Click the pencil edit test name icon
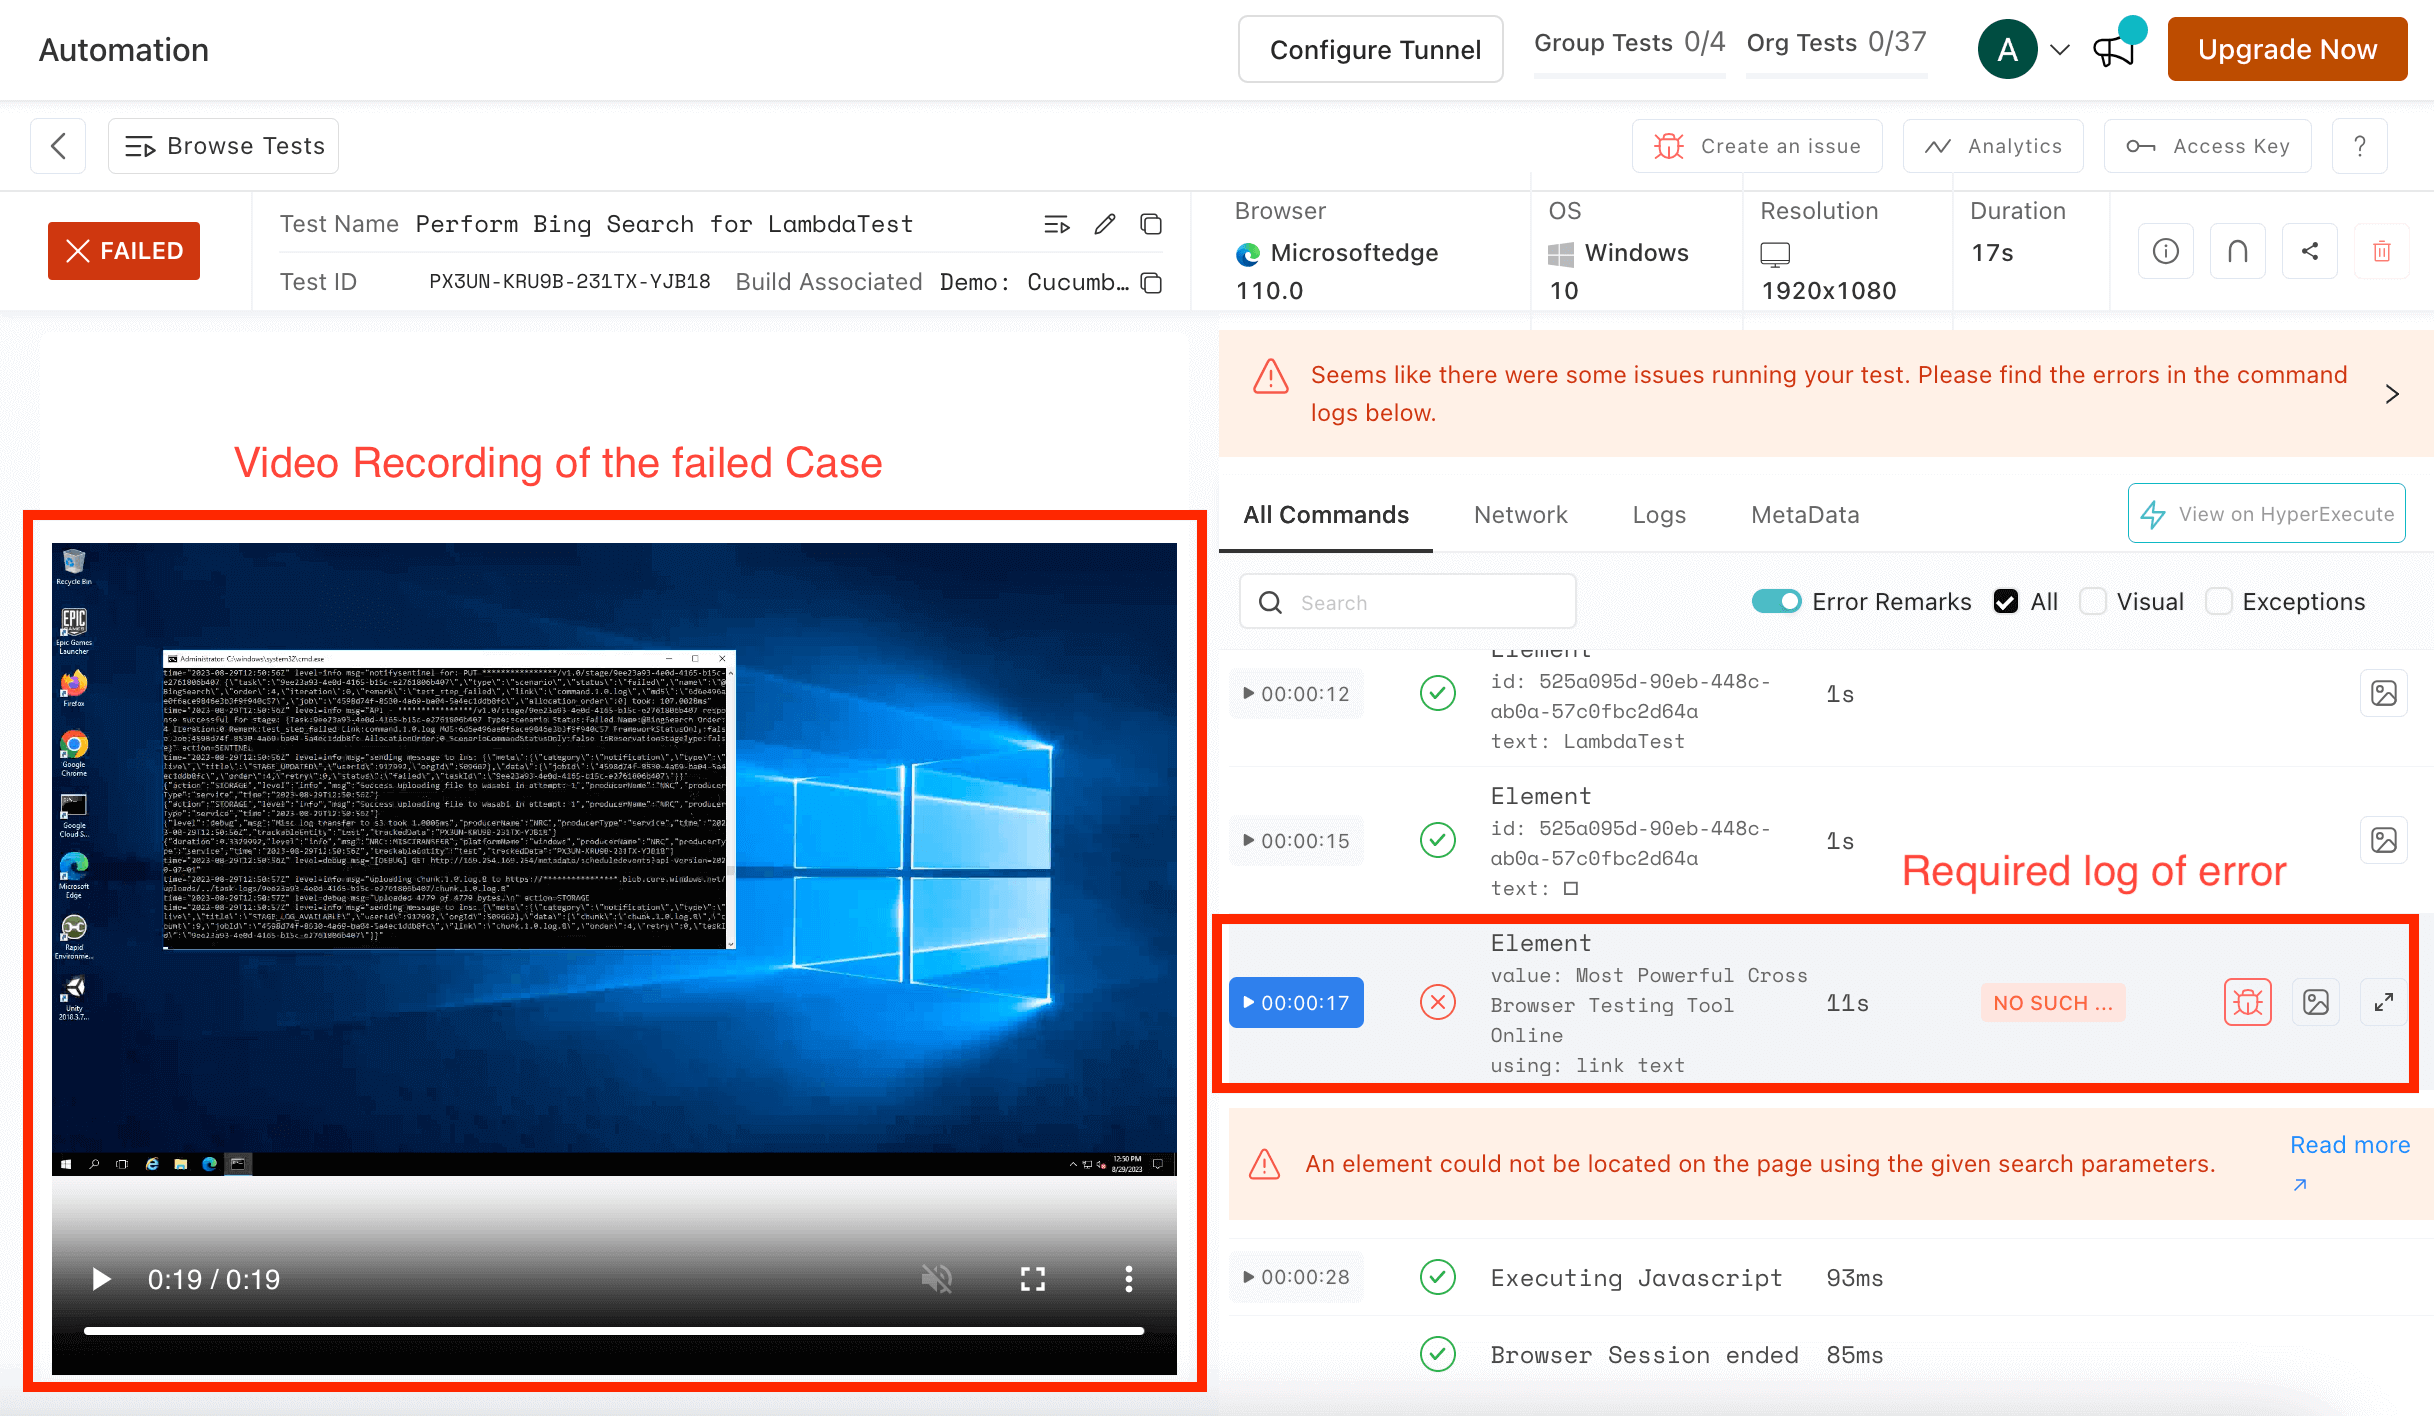The image size is (2434, 1416). coord(1104,224)
